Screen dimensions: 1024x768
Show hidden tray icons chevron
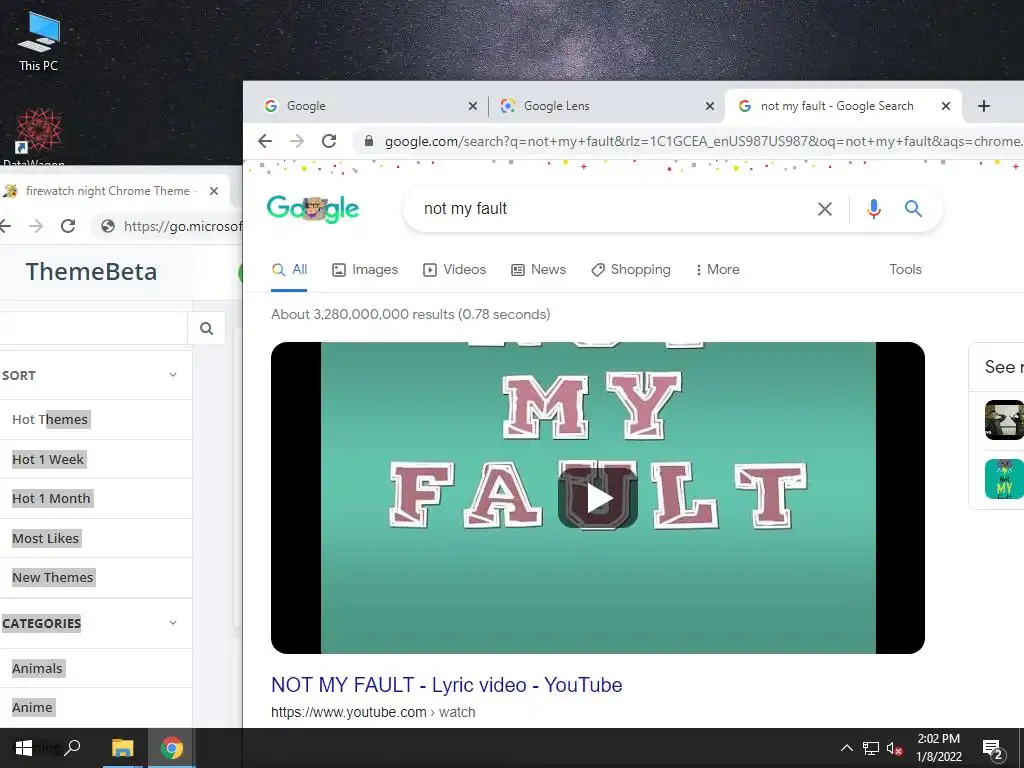click(x=846, y=748)
